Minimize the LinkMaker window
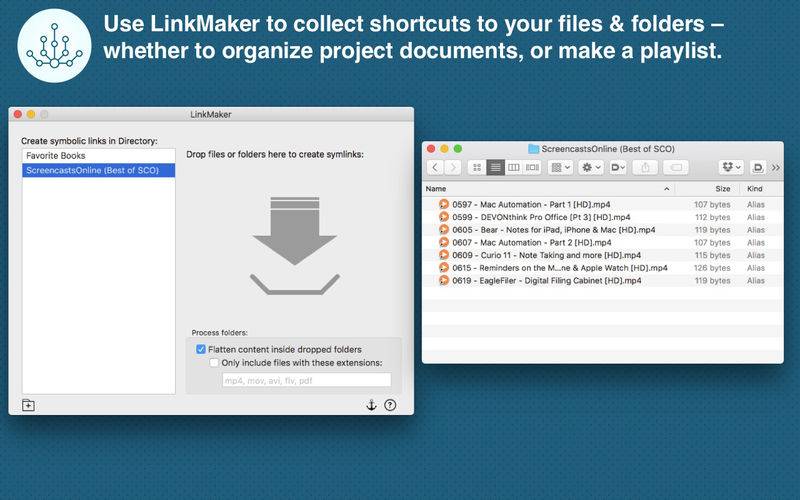 pos(31,114)
